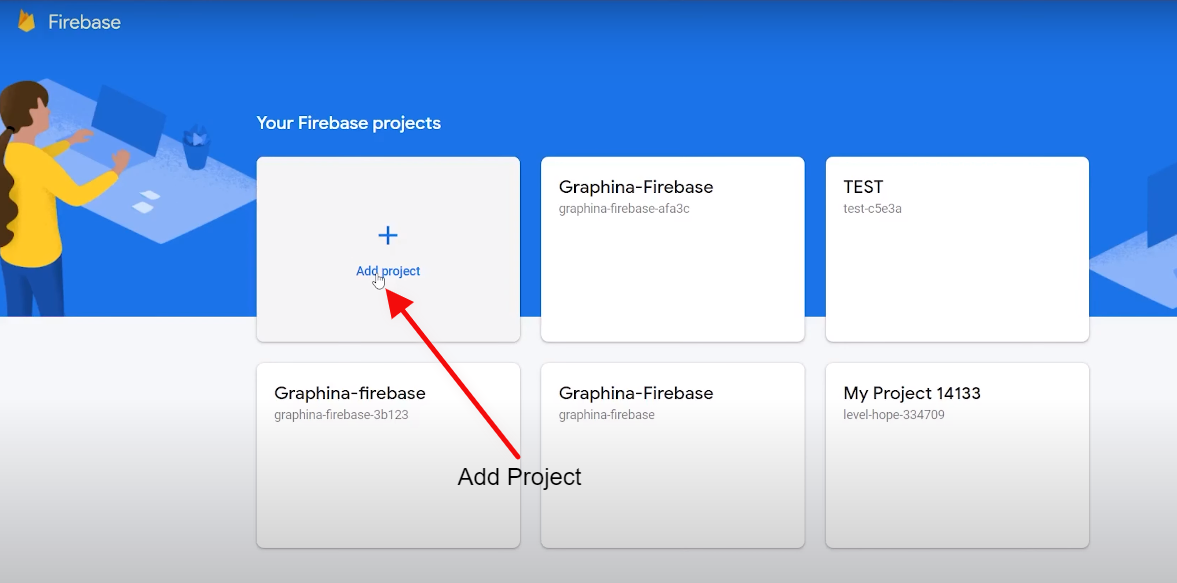
Task: Click the project ID text "test-c5e3a"
Action: coord(872,209)
